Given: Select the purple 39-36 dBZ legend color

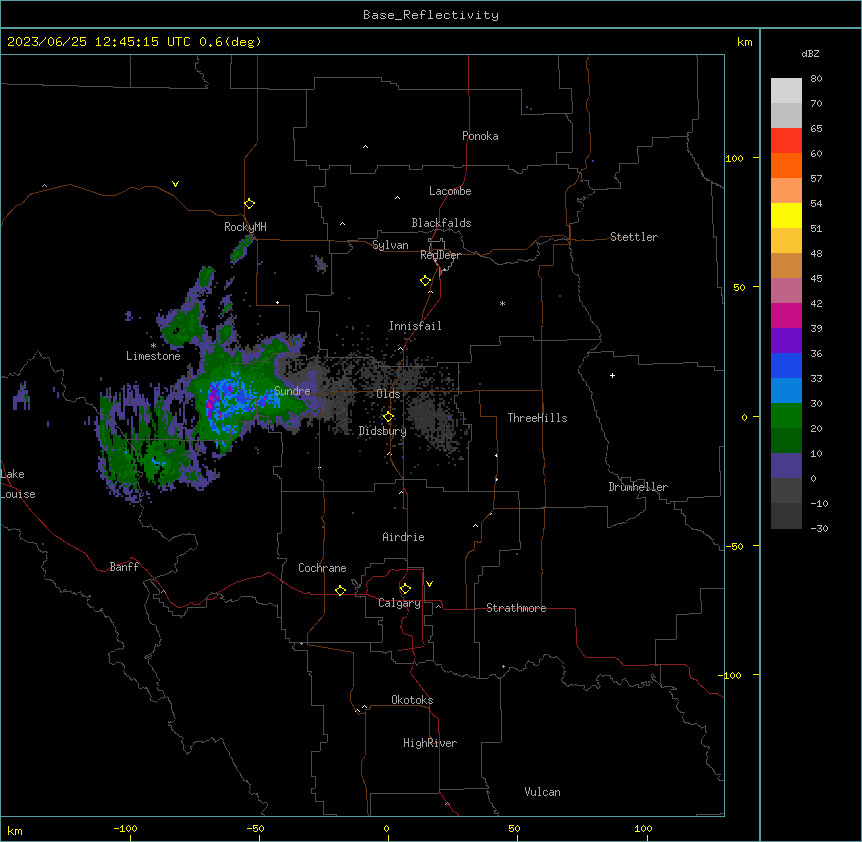Looking at the screenshot, I should point(786,341).
